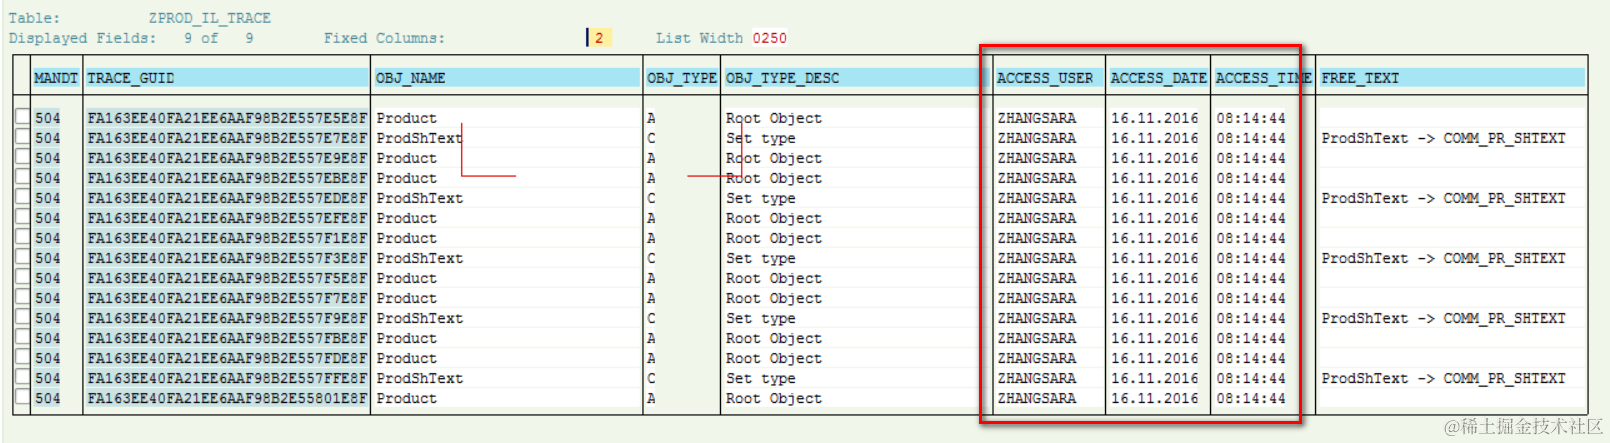The height and width of the screenshot is (443, 1610).
Task: Click the List Width field showing 0250
Action: pyautogui.click(x=769, y=38)
